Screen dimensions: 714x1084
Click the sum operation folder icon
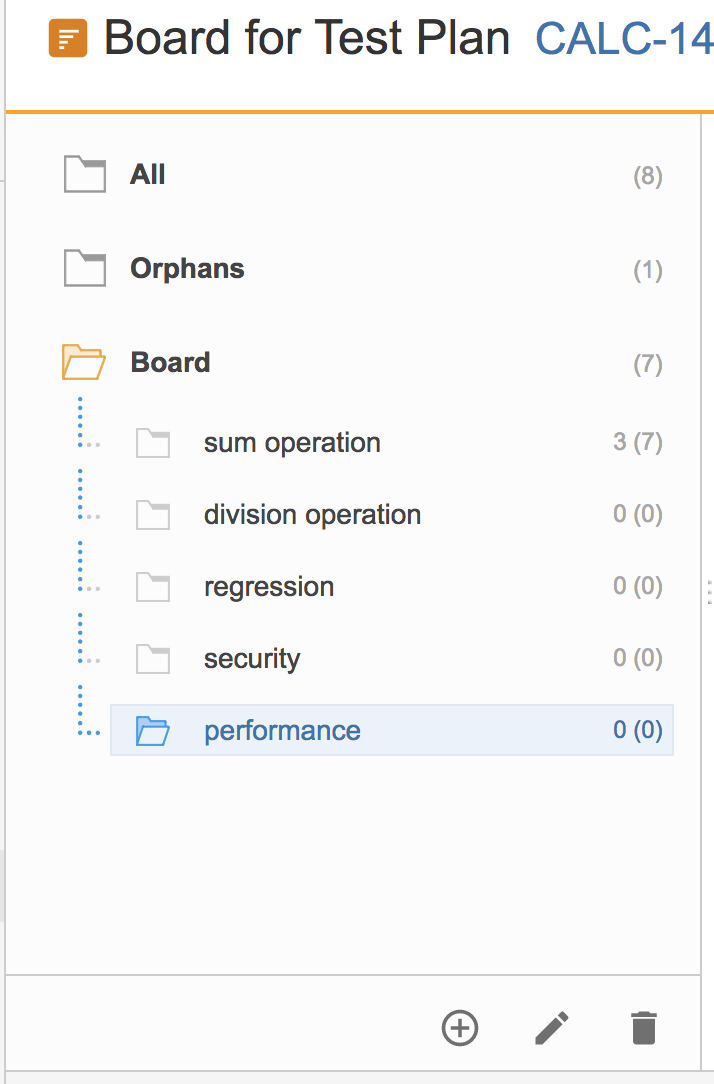tap(153, 443)
